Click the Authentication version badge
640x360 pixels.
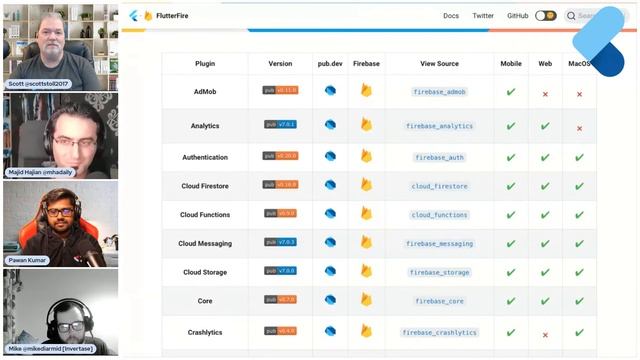pyautogui.click(x=280, y=156)
